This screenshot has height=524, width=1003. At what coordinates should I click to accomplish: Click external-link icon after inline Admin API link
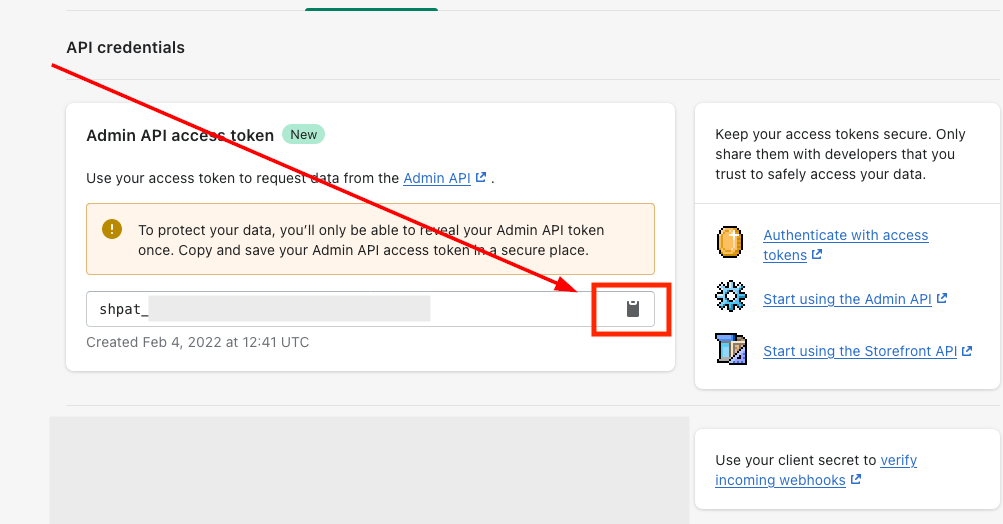tap(481, 178)
